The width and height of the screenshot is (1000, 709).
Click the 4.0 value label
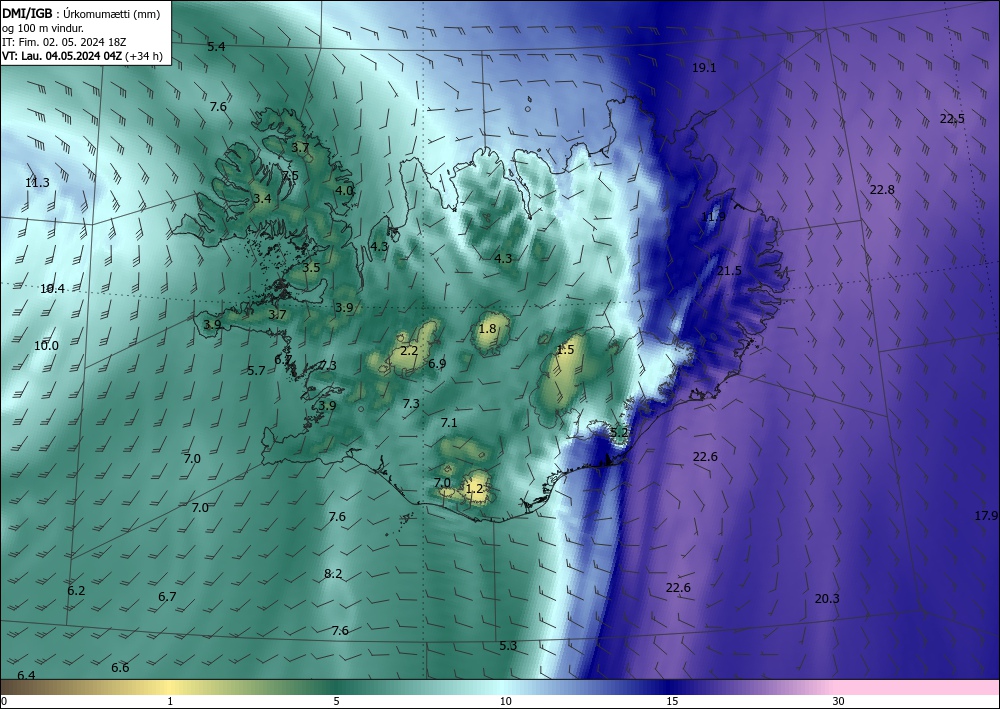tap(344, 191)
